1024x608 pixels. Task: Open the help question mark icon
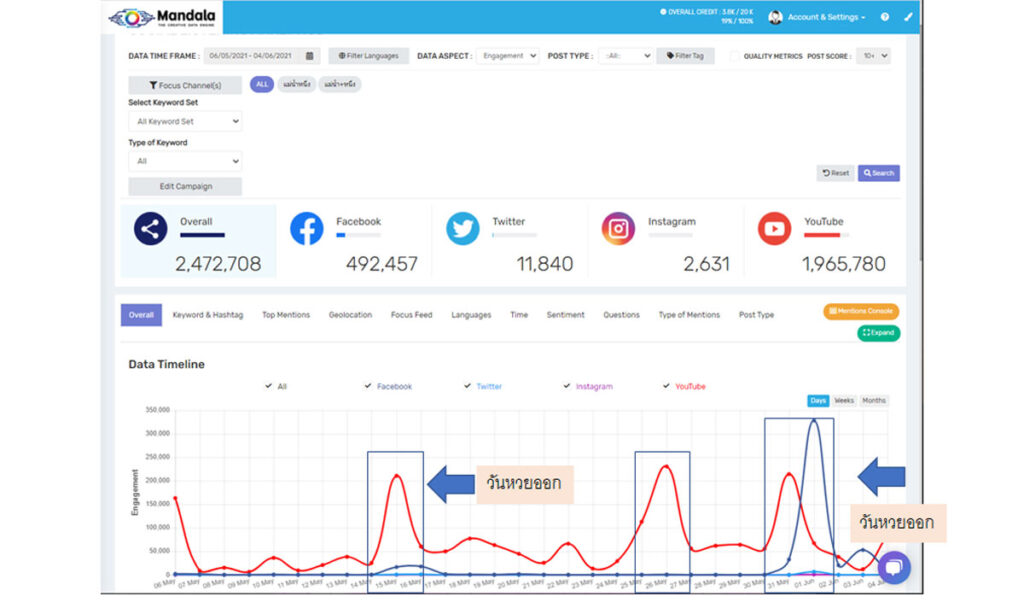click(x=885, y=17)
